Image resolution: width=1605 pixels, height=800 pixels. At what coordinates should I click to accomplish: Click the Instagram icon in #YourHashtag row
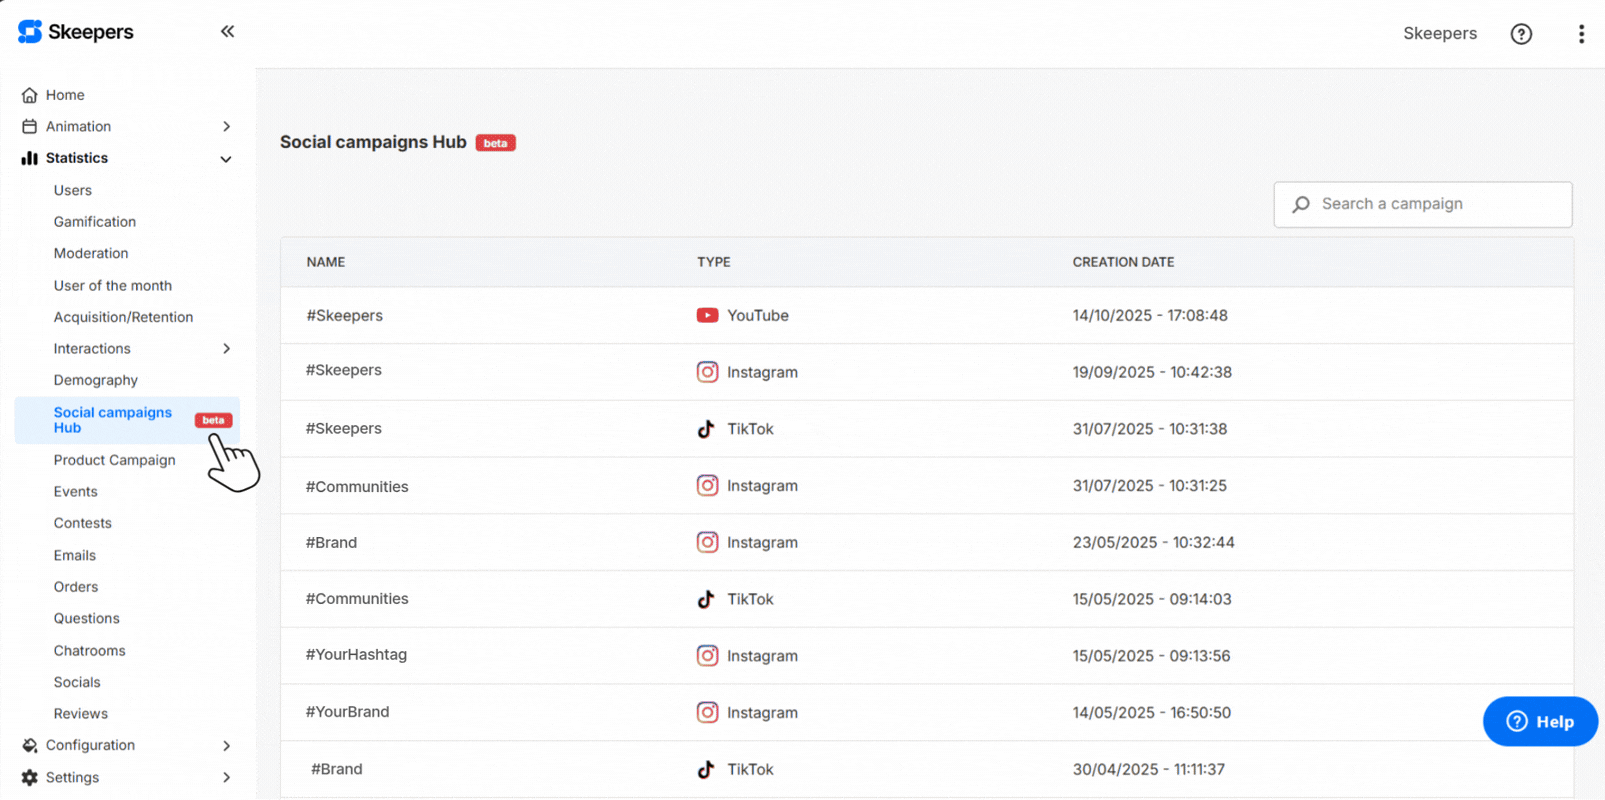click(707, 656)
